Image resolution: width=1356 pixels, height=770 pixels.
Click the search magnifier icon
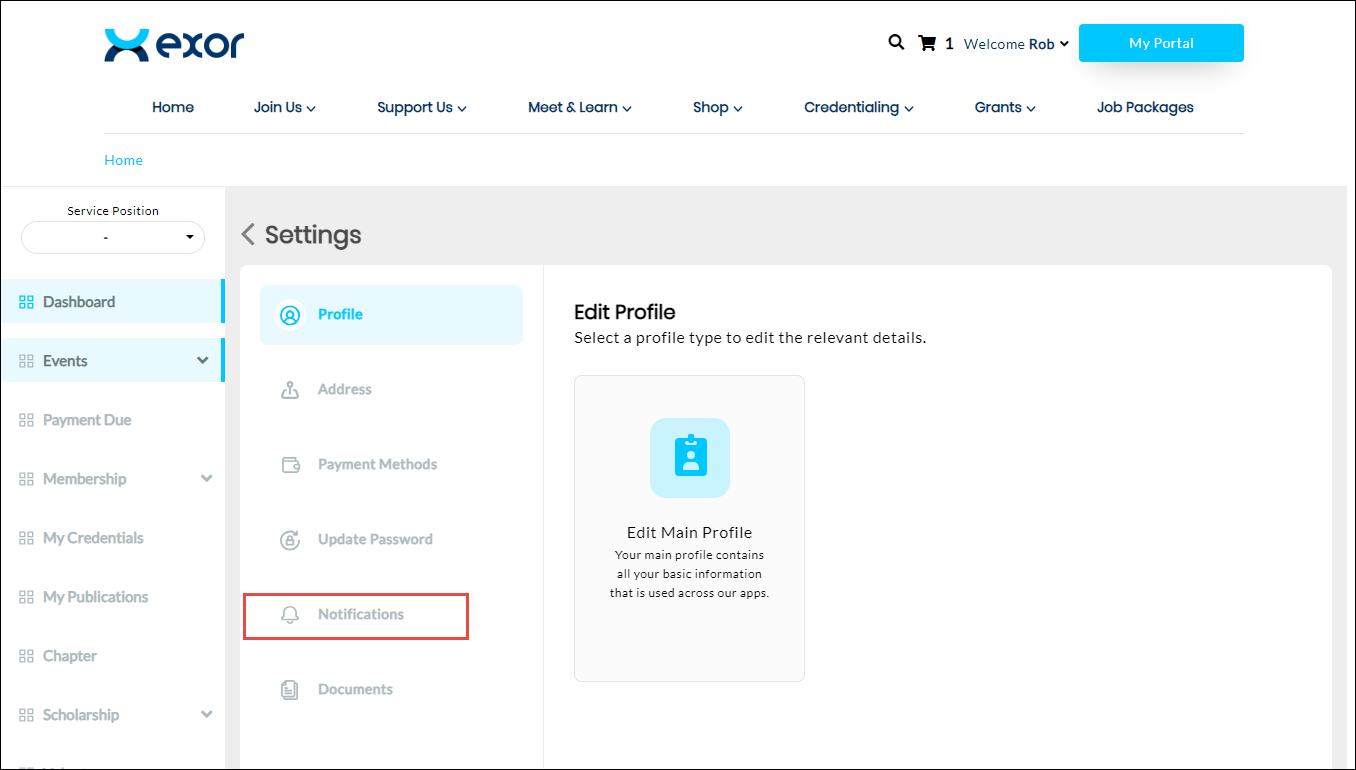(896, 43)
